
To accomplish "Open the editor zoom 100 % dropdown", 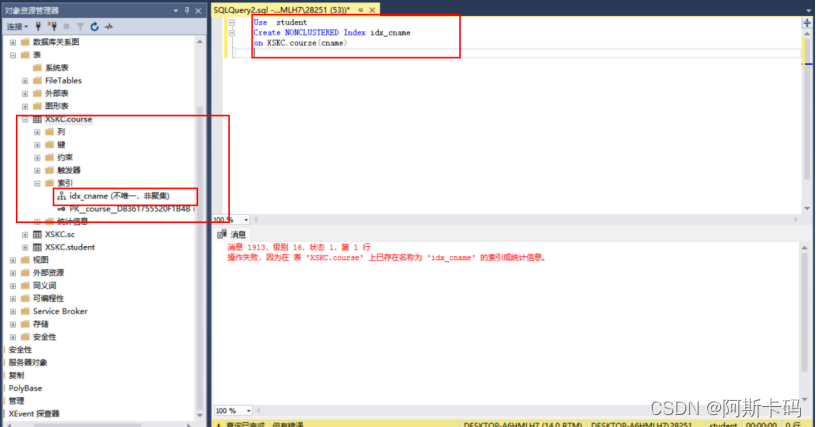I will (246, 220).
